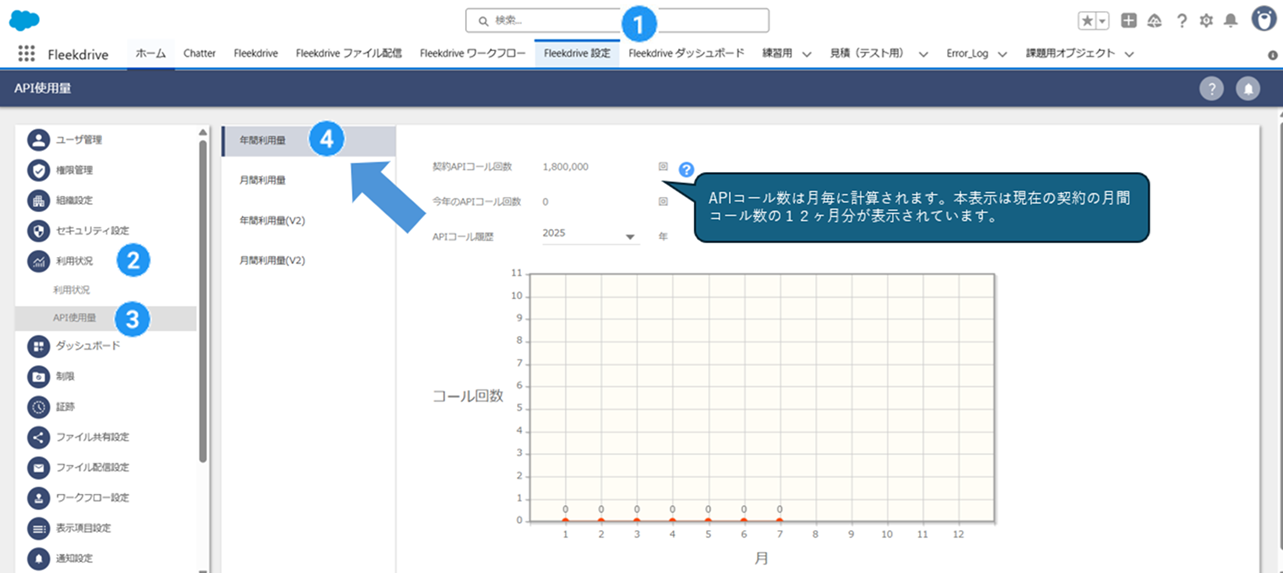Screen dimensions: 1283x573
Task: Switch to ホーム navigation tab
Action: (151, 54)
